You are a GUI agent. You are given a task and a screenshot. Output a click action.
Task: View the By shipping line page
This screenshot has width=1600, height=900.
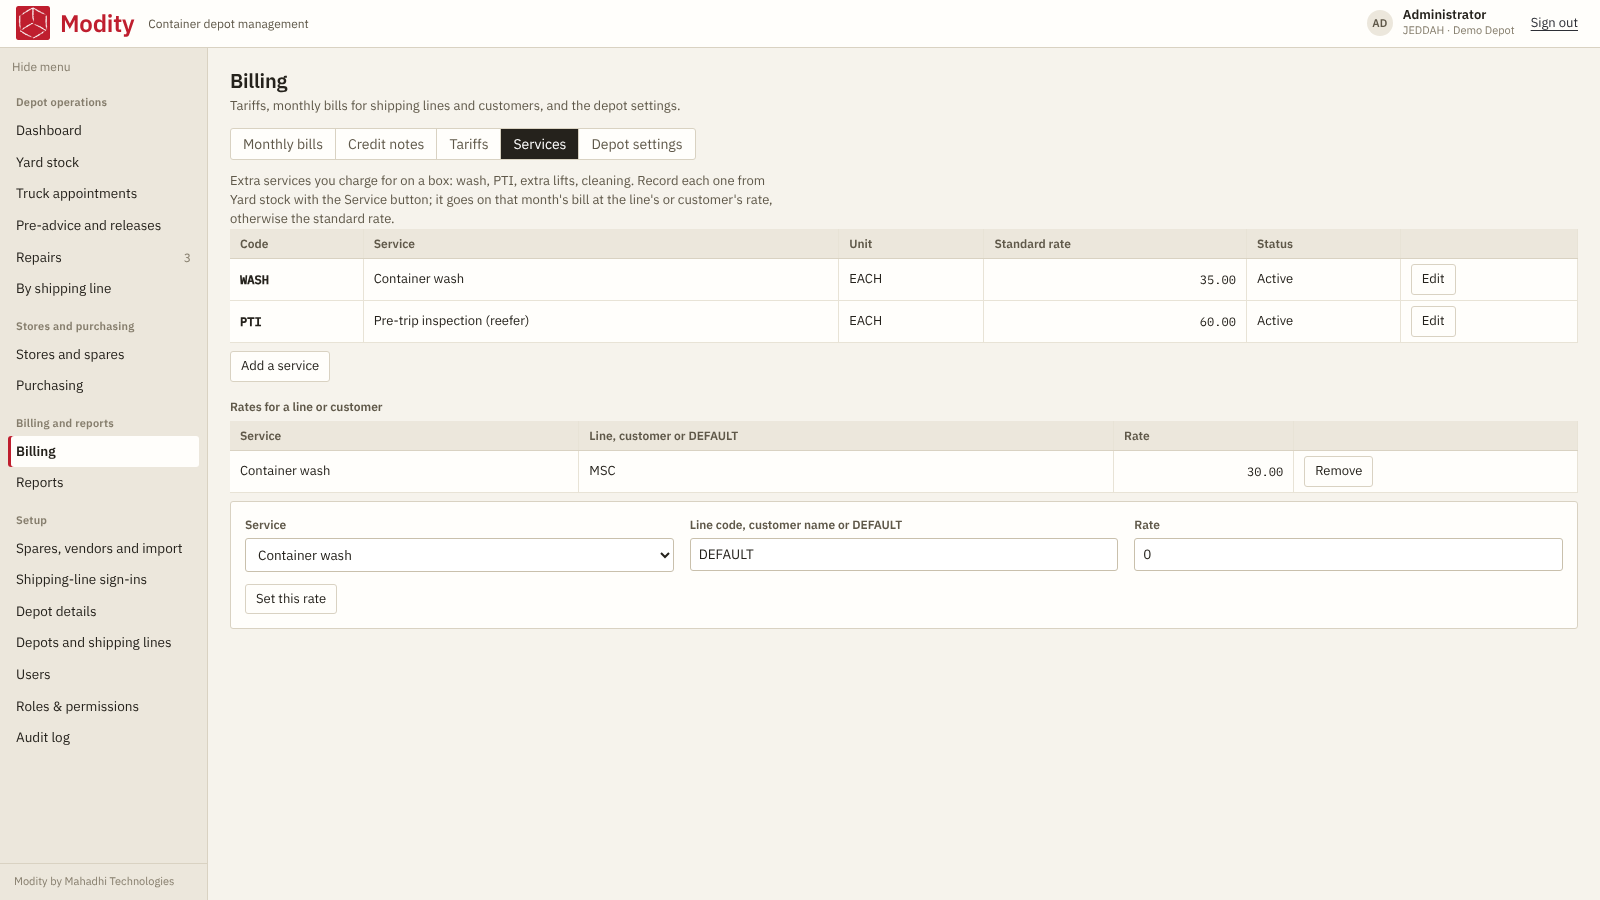104,289
